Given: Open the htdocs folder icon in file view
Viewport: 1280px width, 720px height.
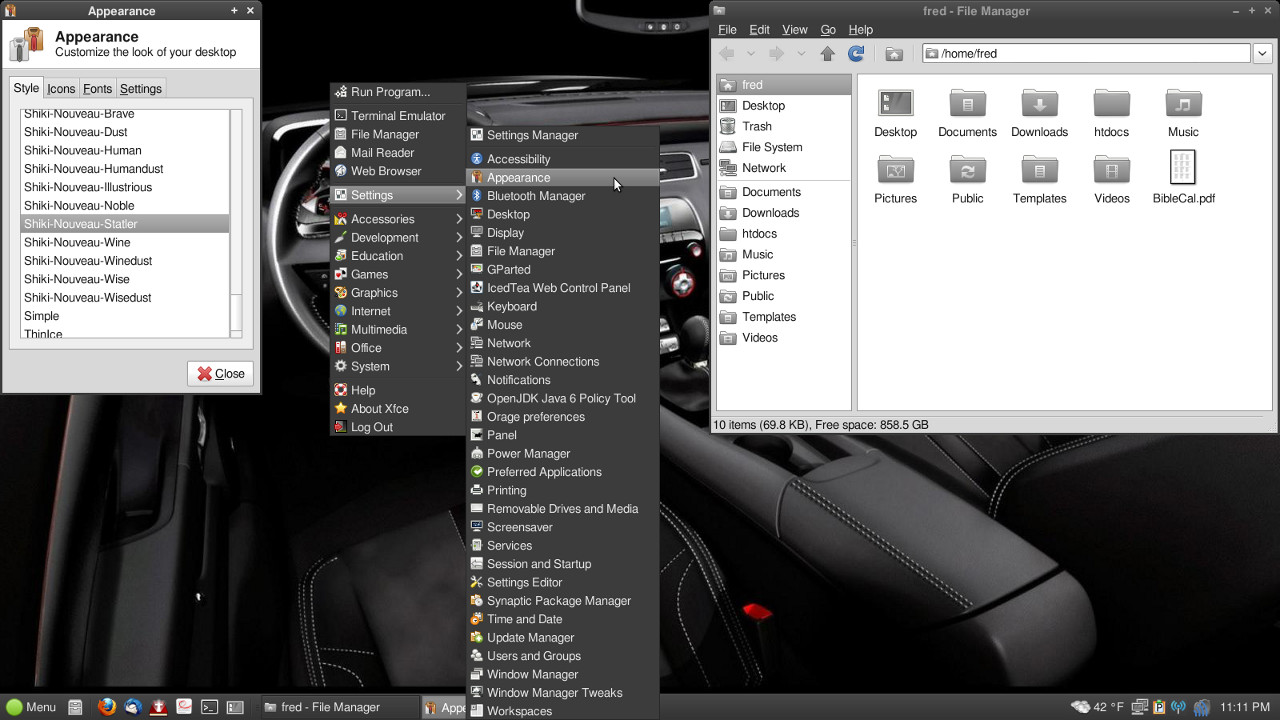Looking at the screenshot, I should pos(1111,103).
